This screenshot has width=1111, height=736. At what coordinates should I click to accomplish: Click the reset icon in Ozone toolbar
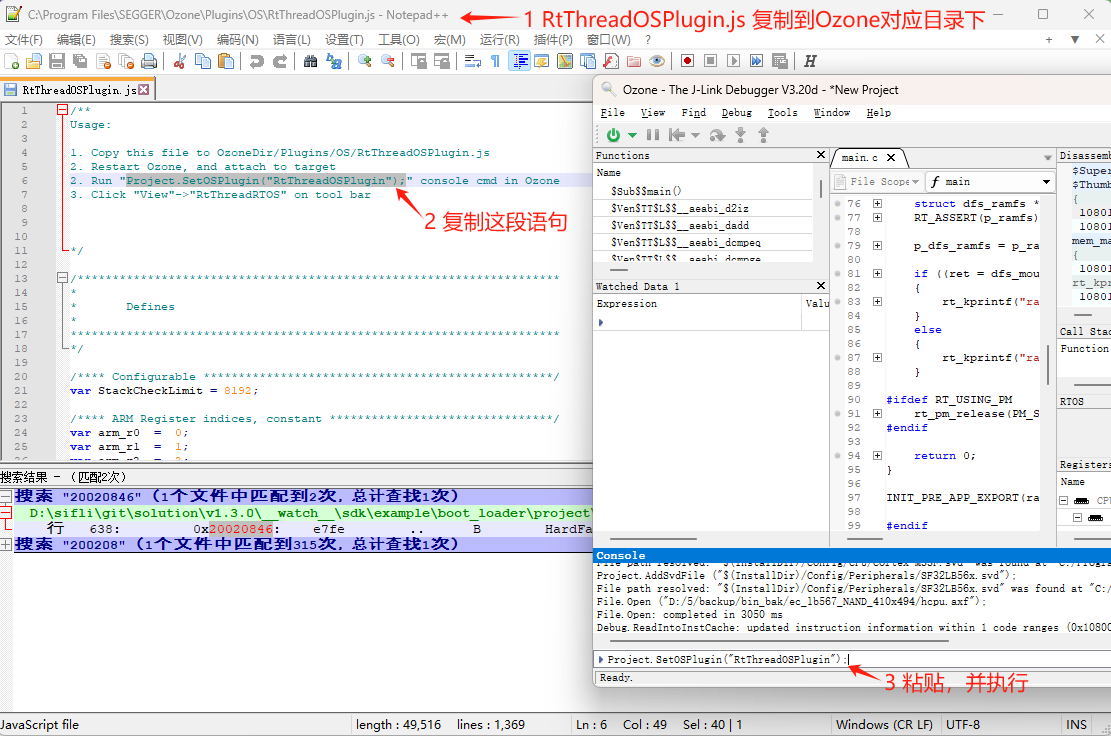point(677,135)
